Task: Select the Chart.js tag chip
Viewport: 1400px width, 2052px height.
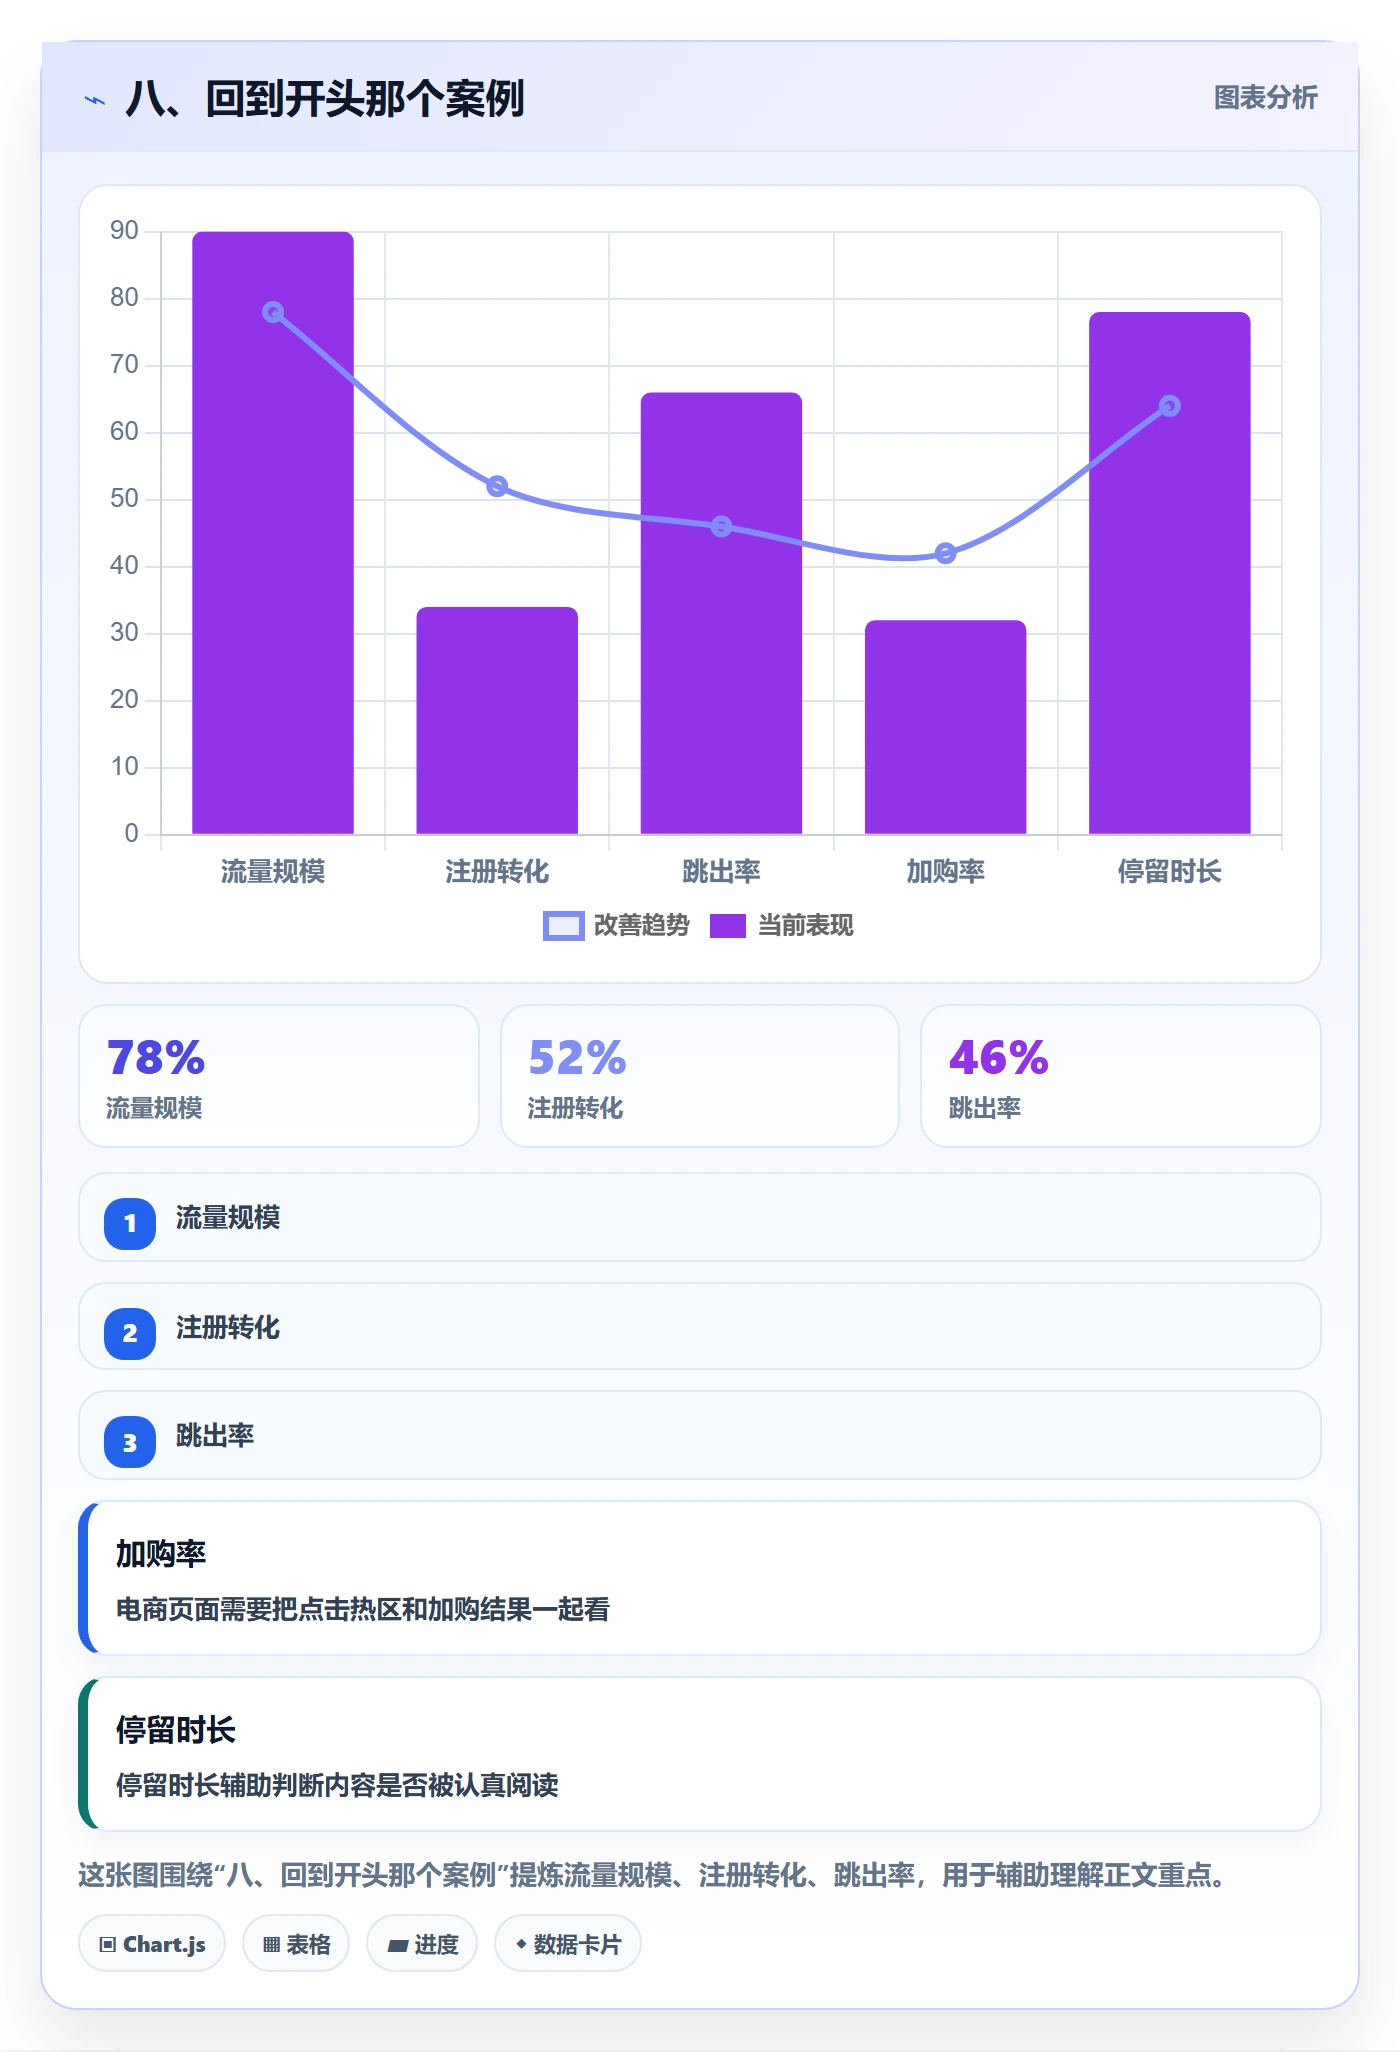Action: [x=152, y=1944]
